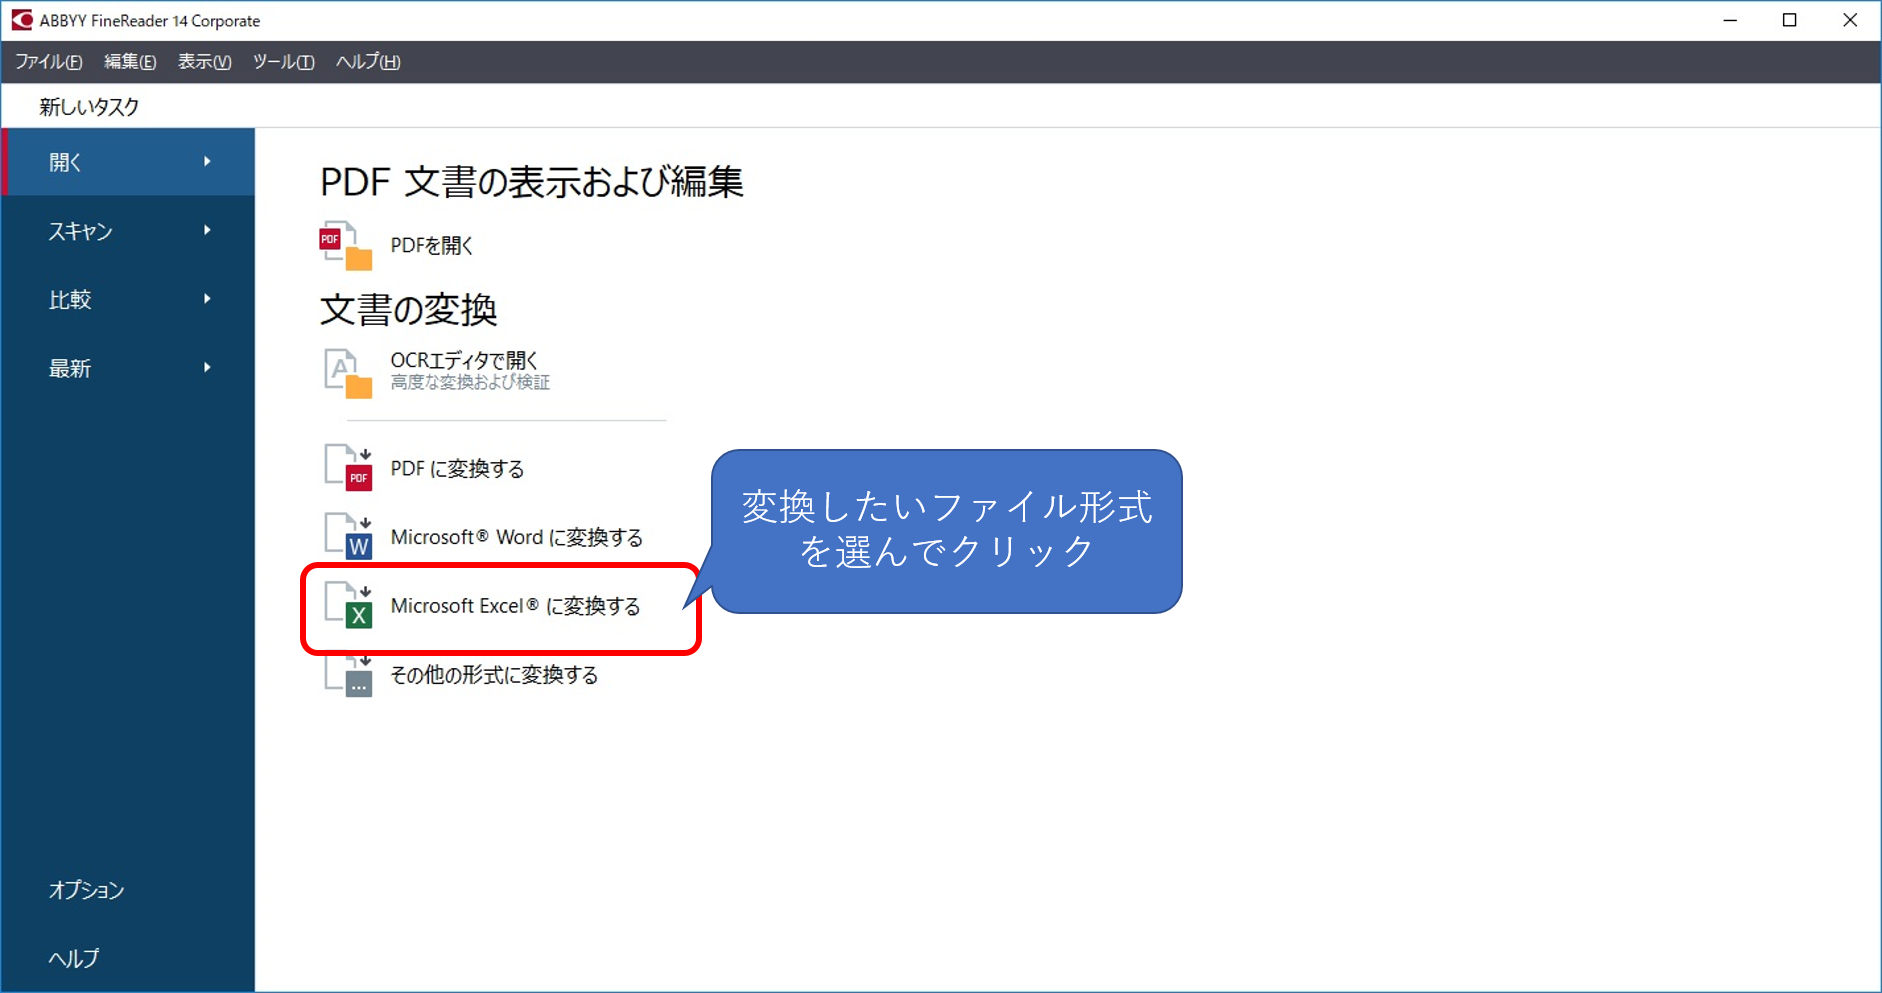Click the Microsoft Excel conversion icon
Screen dimensions: 1882x993
[348, 606]
